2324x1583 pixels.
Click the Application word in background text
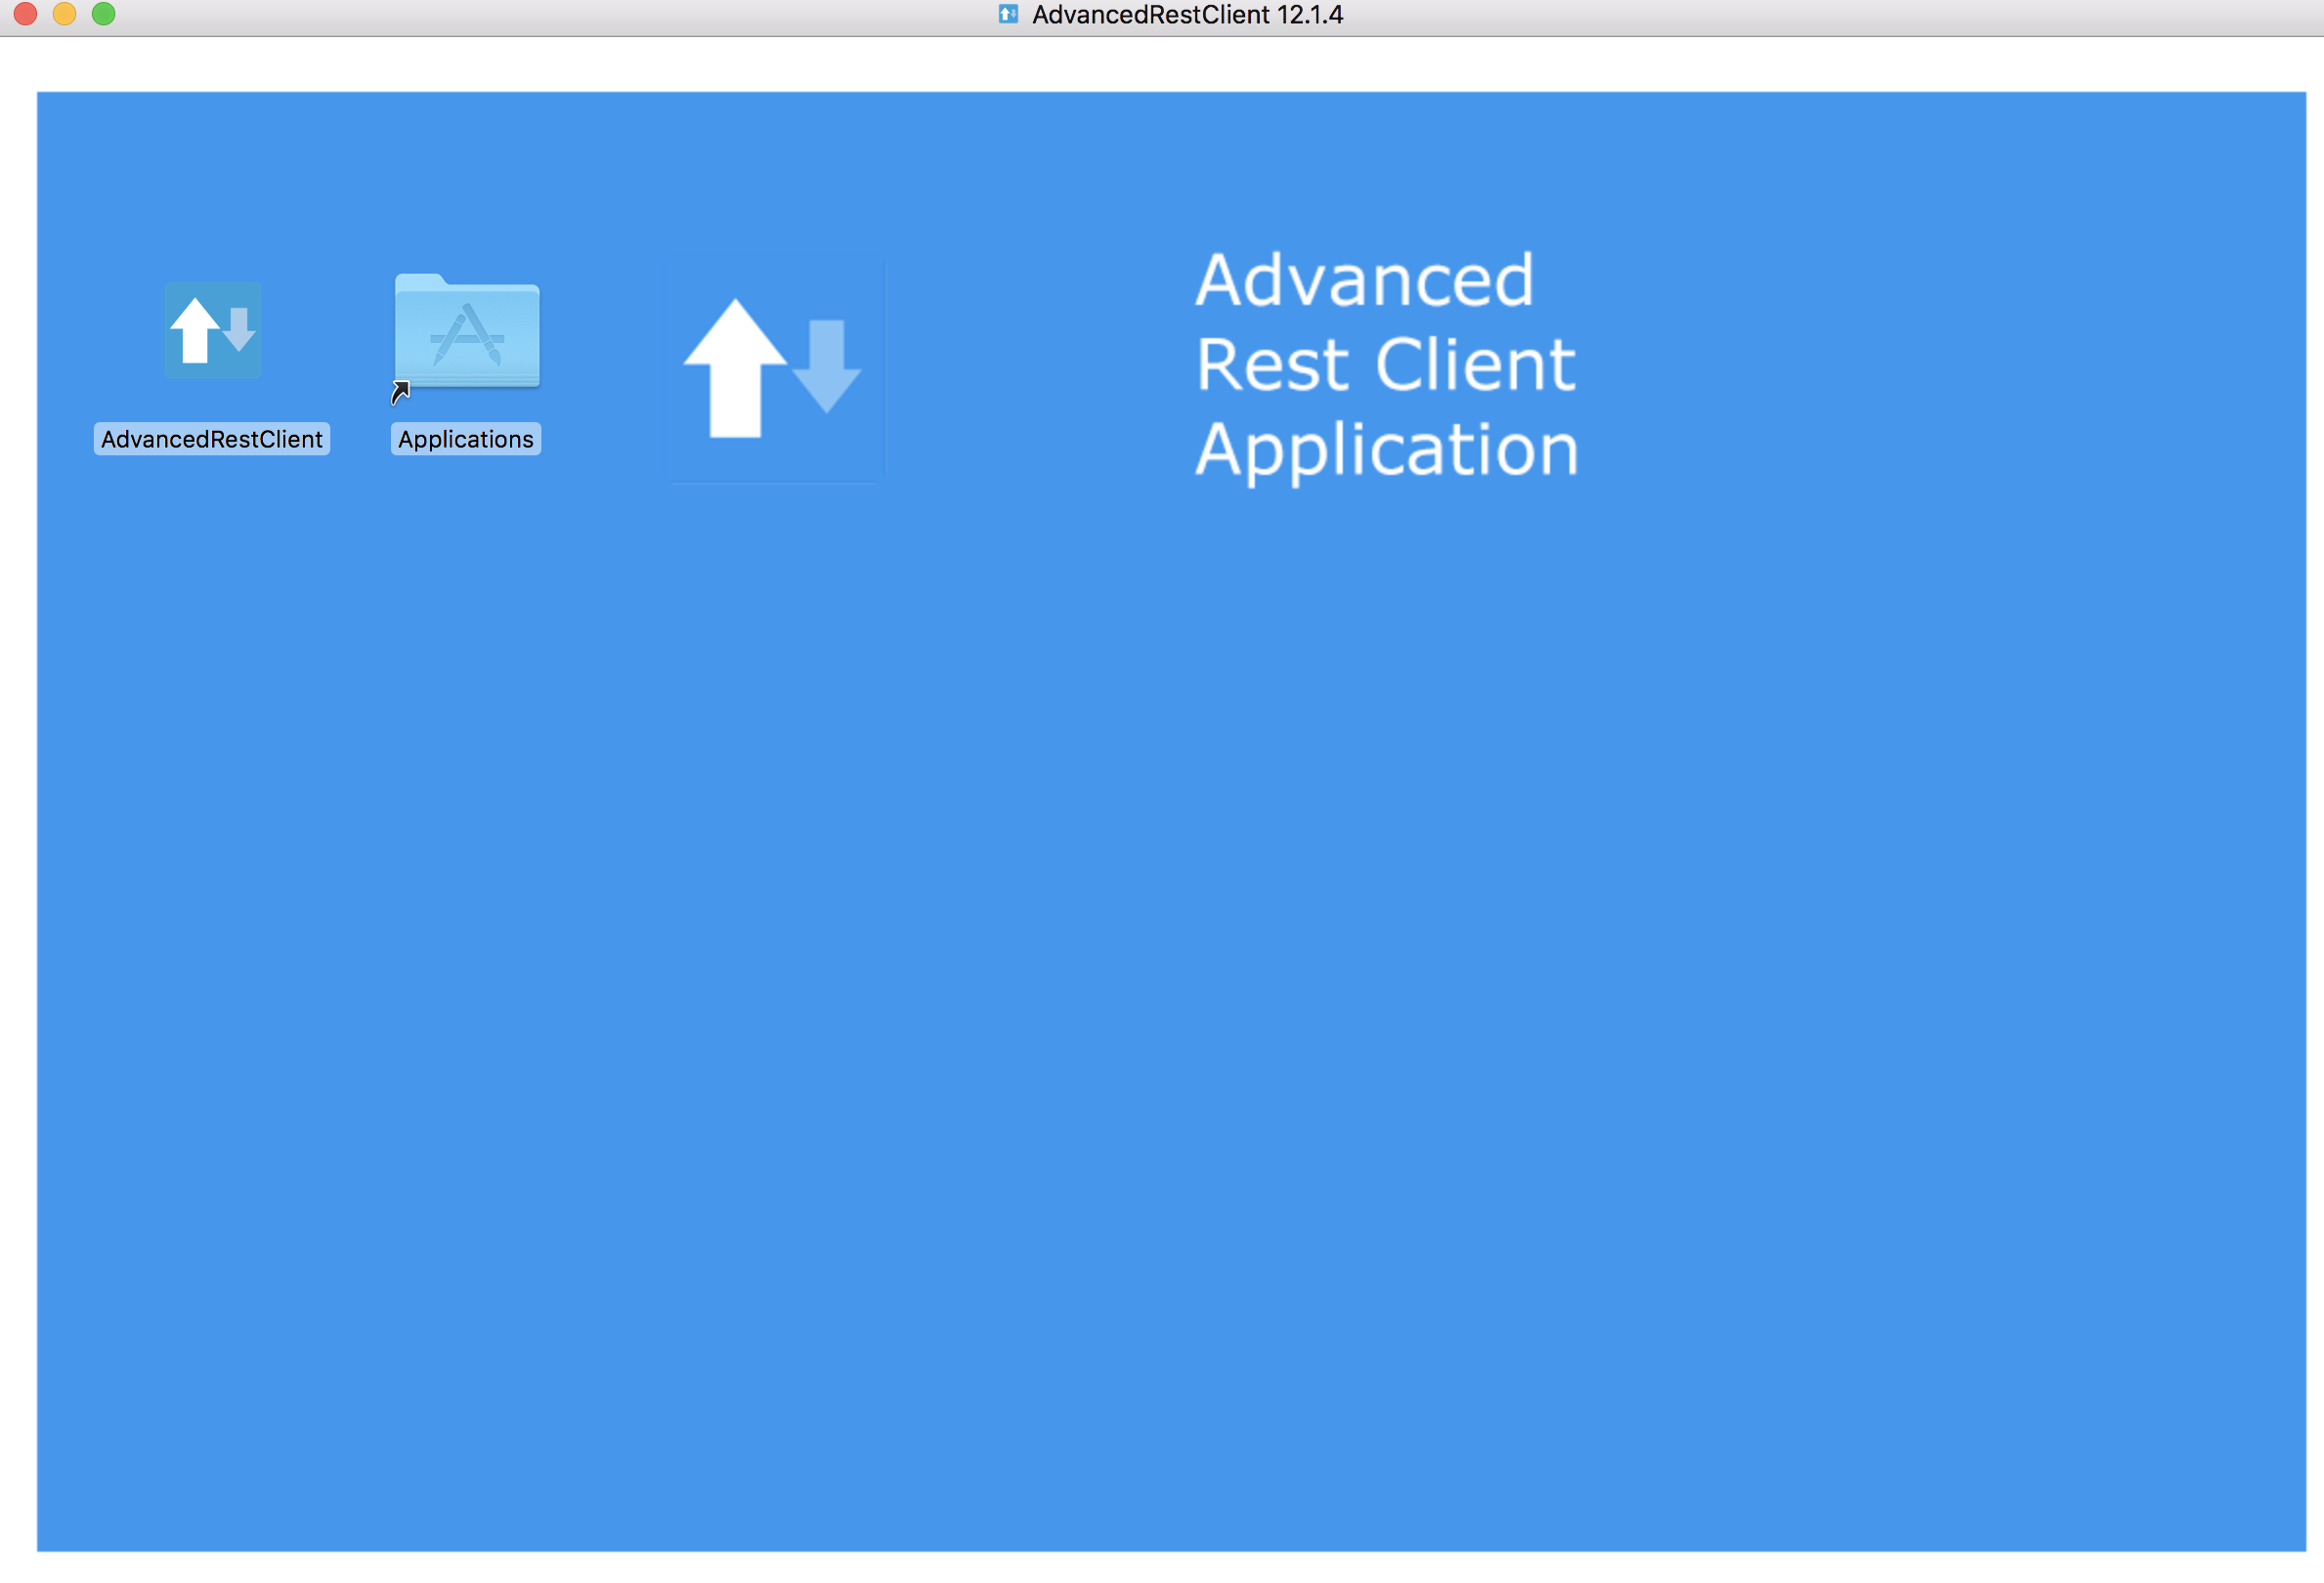point(1387,450)
